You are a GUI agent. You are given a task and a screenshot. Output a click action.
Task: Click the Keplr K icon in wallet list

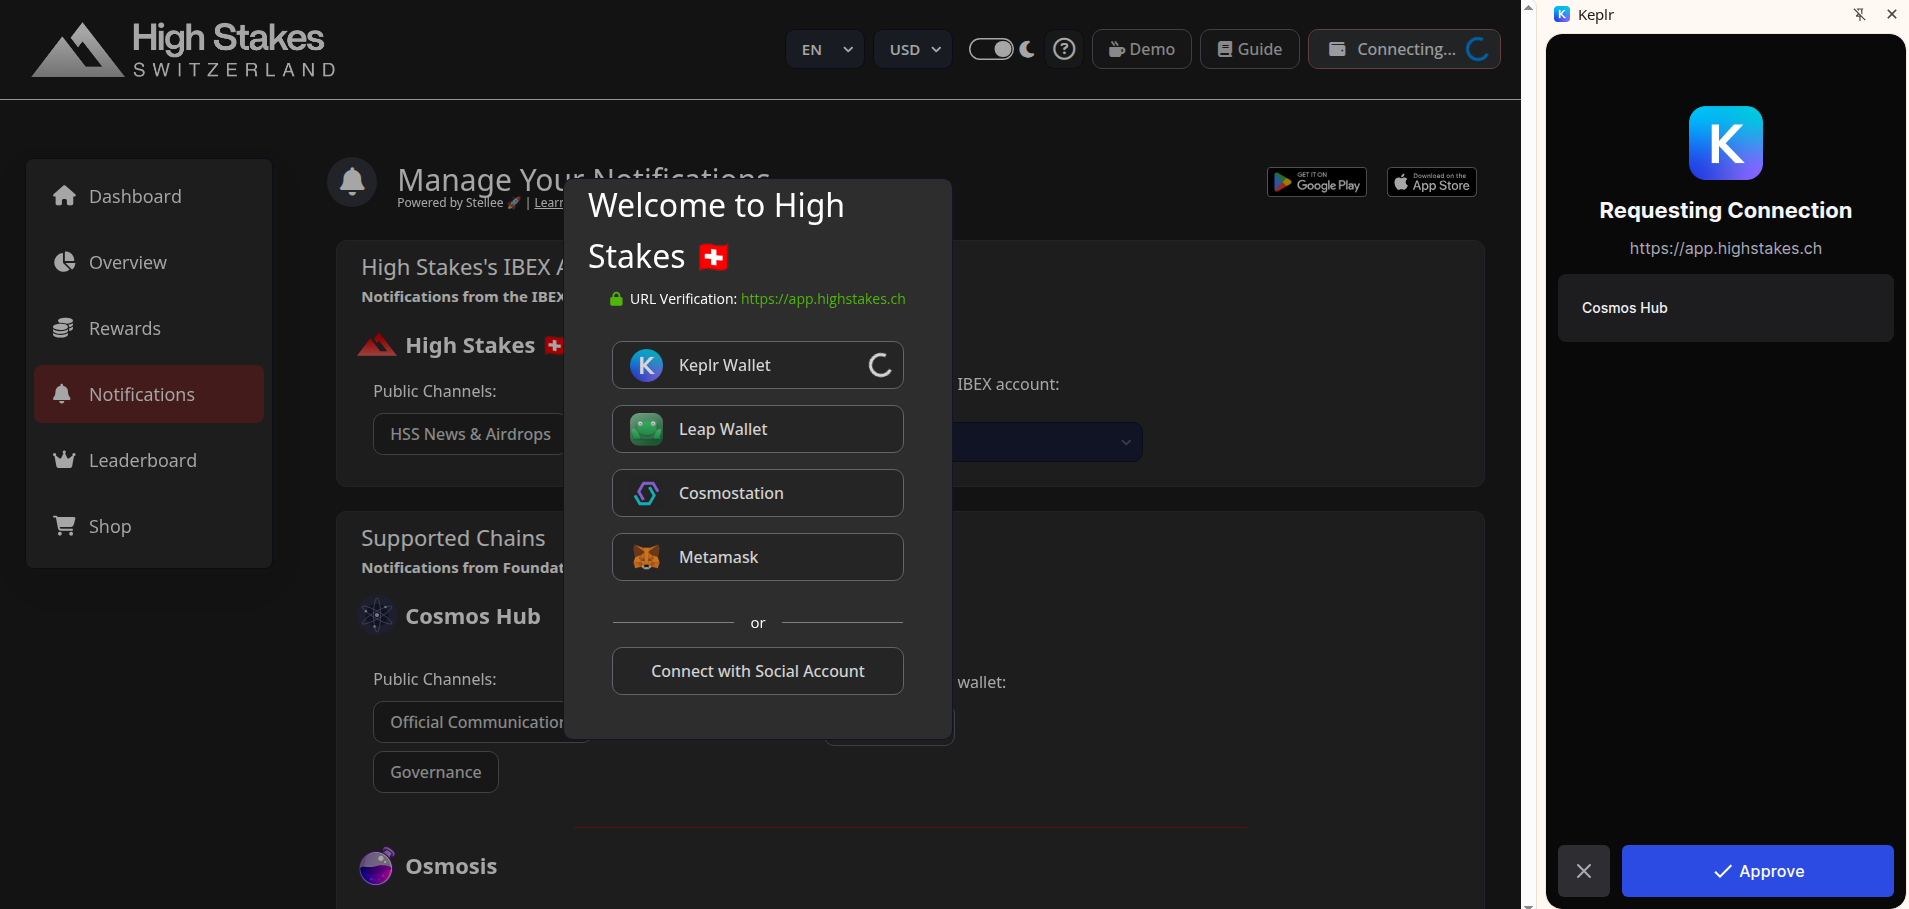[x=647, y=365]
